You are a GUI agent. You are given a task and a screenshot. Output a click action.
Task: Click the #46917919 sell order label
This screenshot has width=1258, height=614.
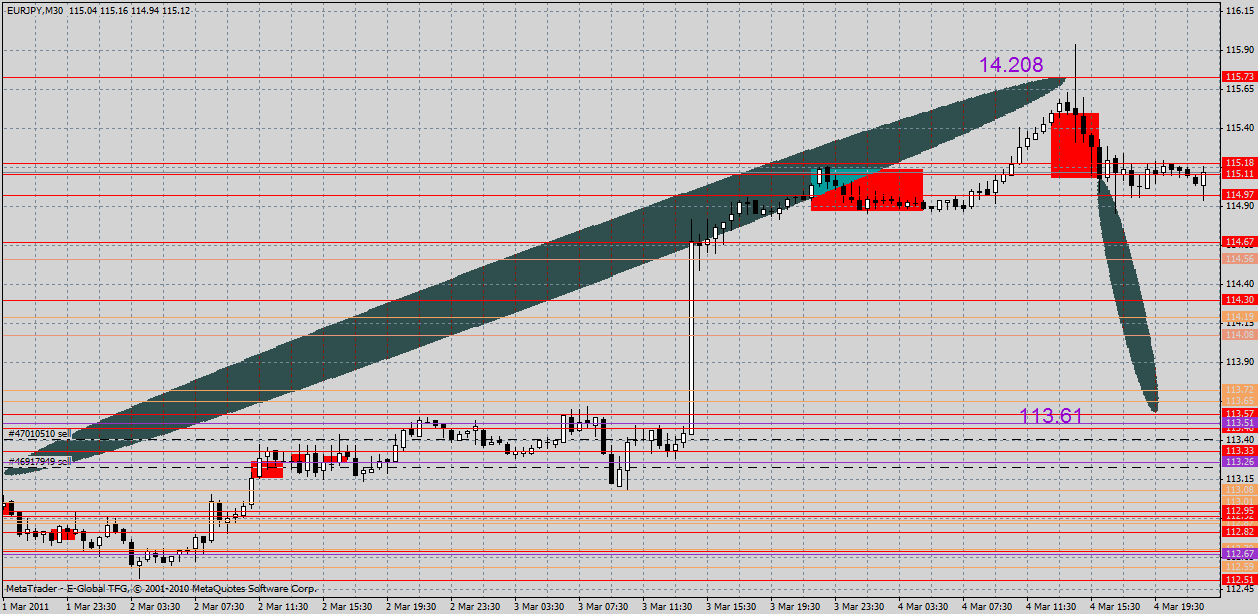click(37, 462)
